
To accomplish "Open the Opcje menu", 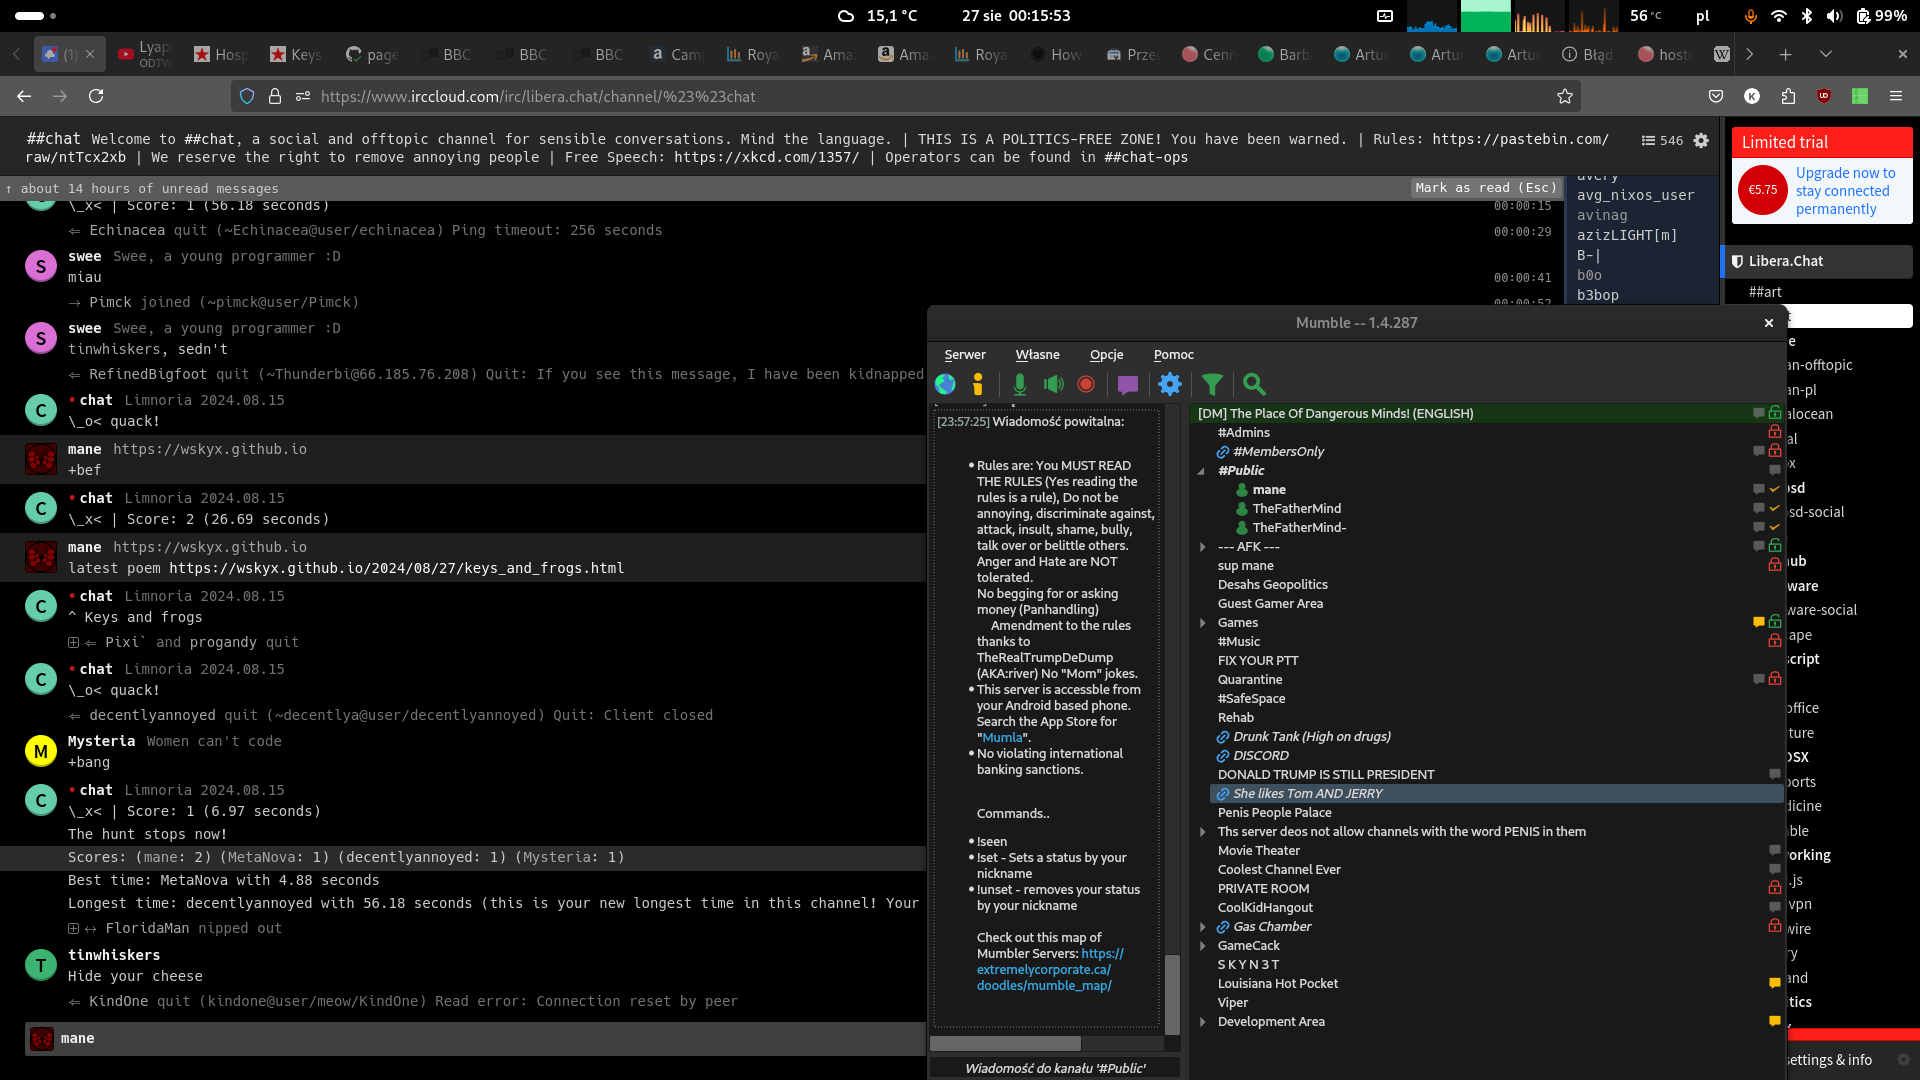I will [1106, 355].
